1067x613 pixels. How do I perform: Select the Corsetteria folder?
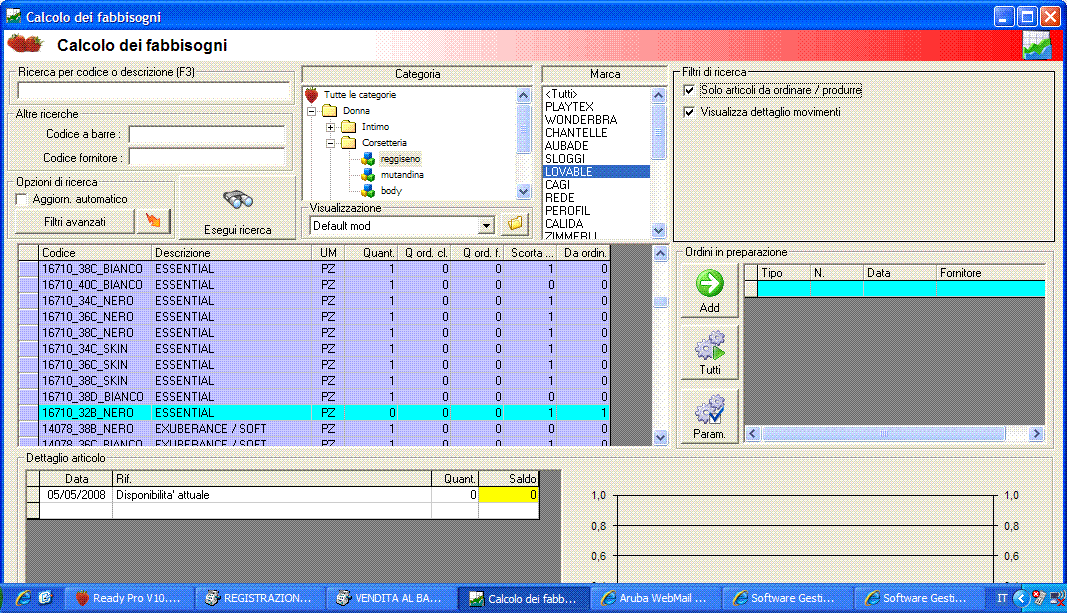click(384, 143)
